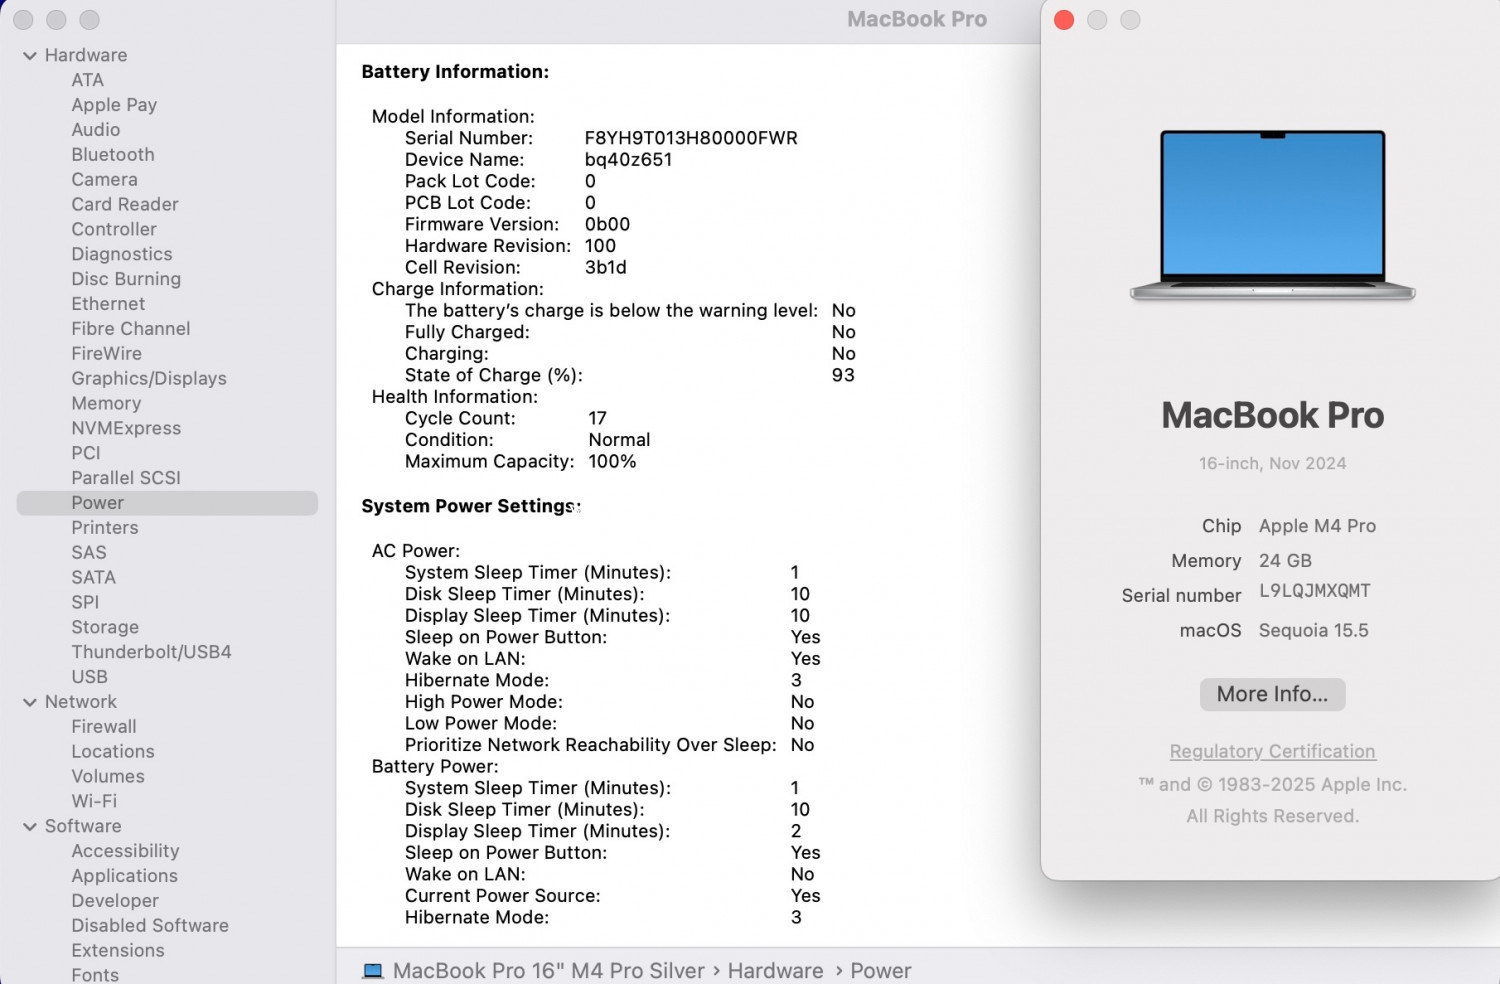Select Bluetooth in the sidebar

coord(113,155)
